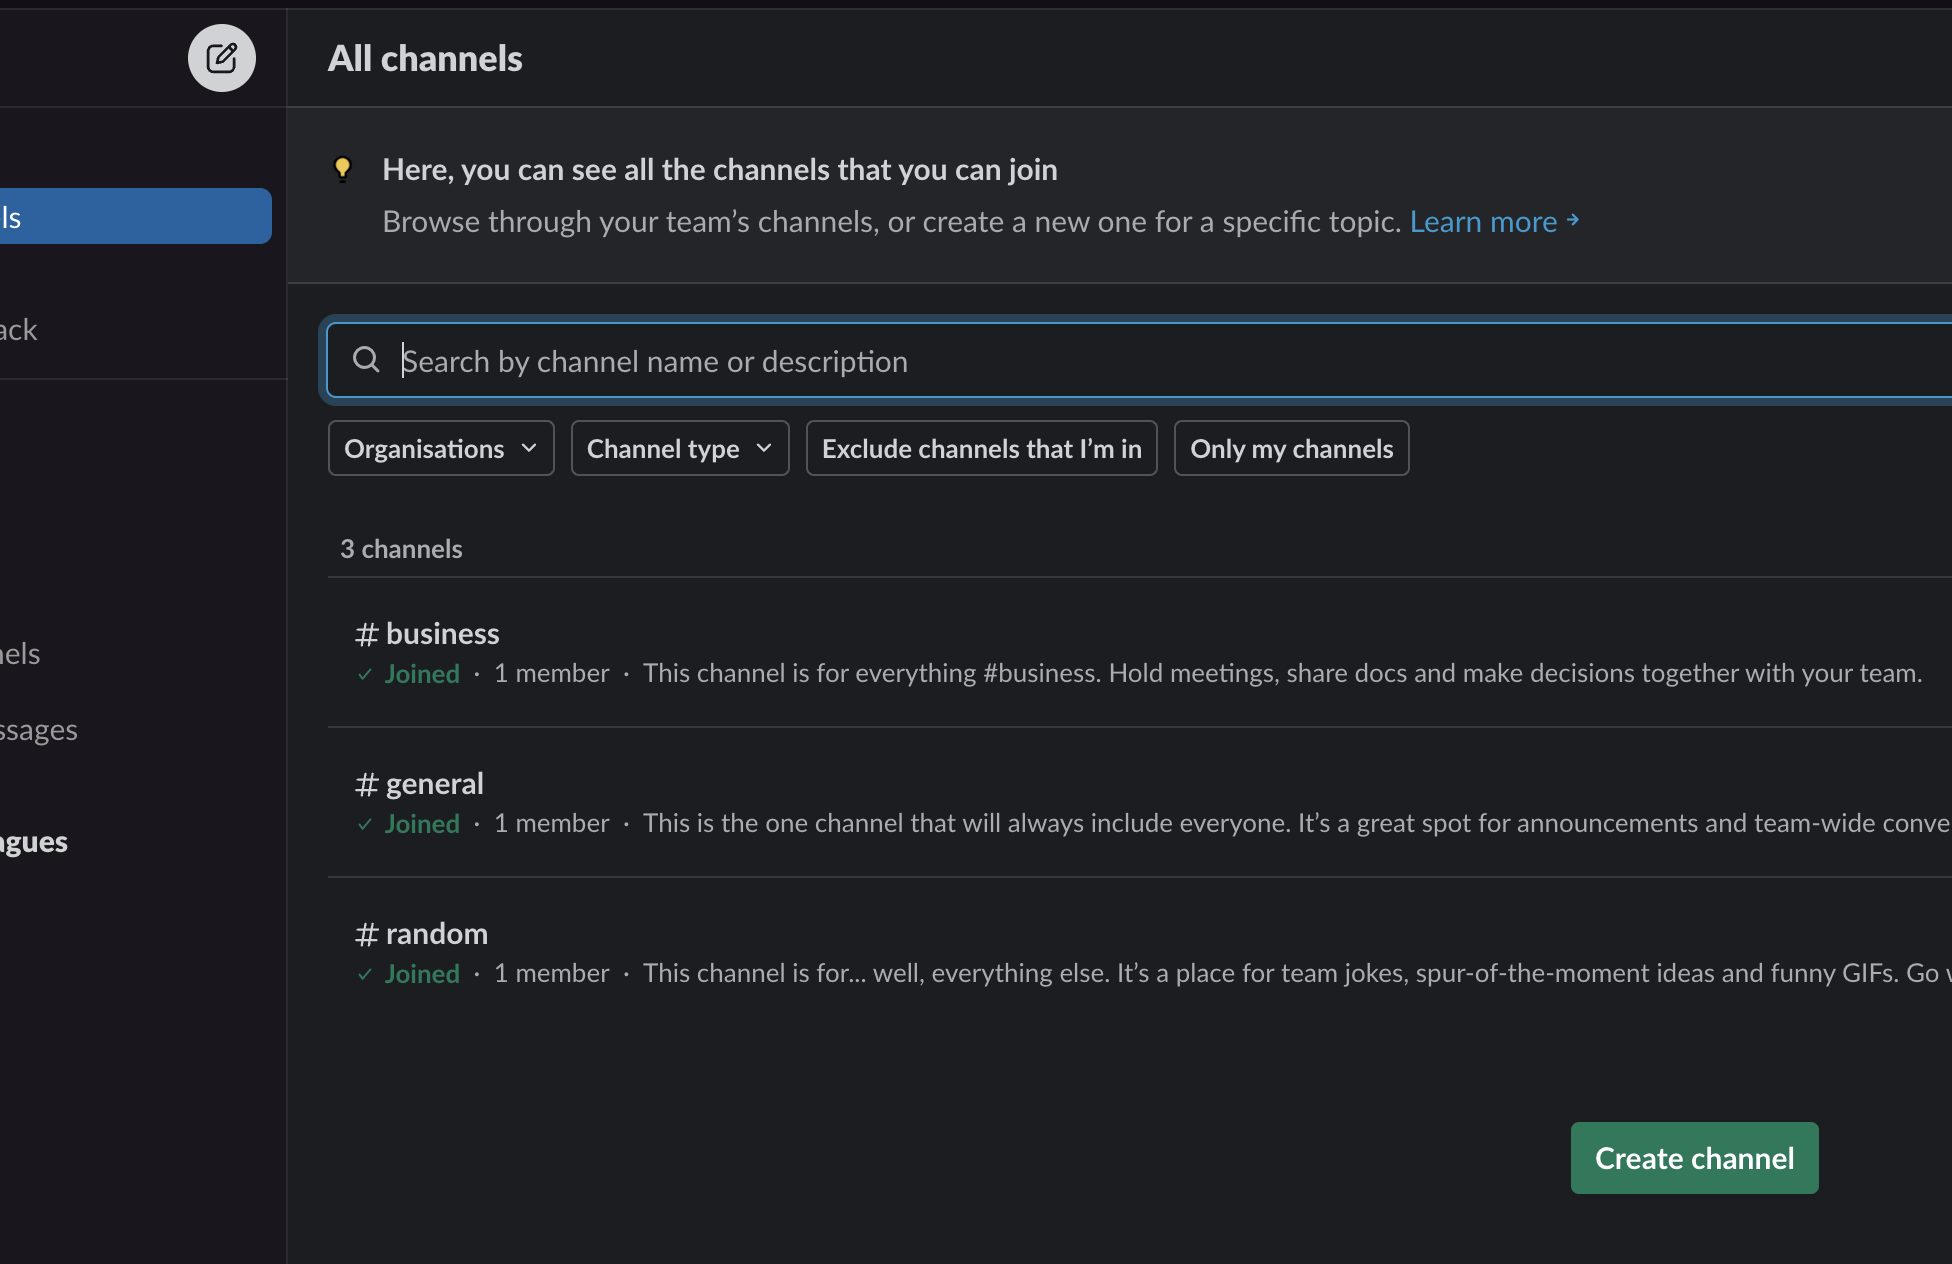
Task: Click the hash icon beside business
Action: pos(366,634)
